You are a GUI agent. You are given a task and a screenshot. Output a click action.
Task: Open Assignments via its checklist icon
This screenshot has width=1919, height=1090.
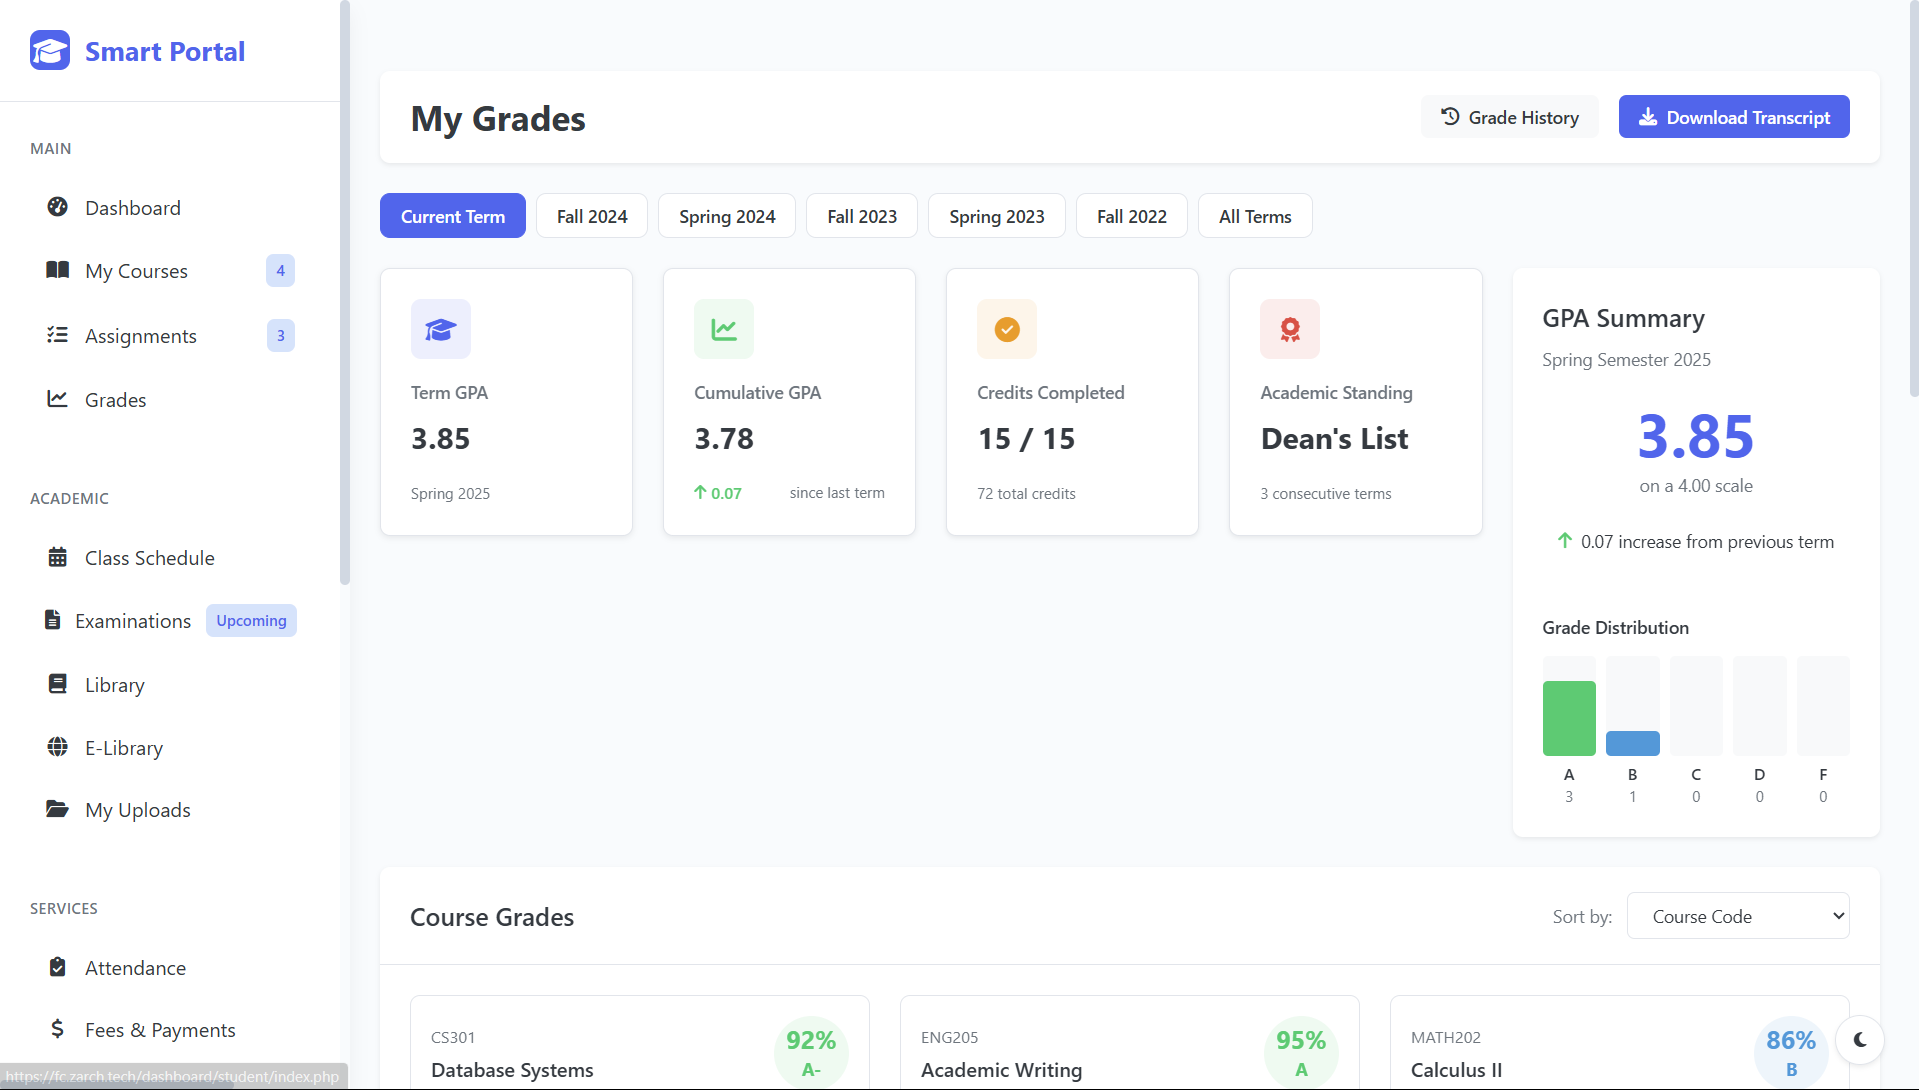58,335
